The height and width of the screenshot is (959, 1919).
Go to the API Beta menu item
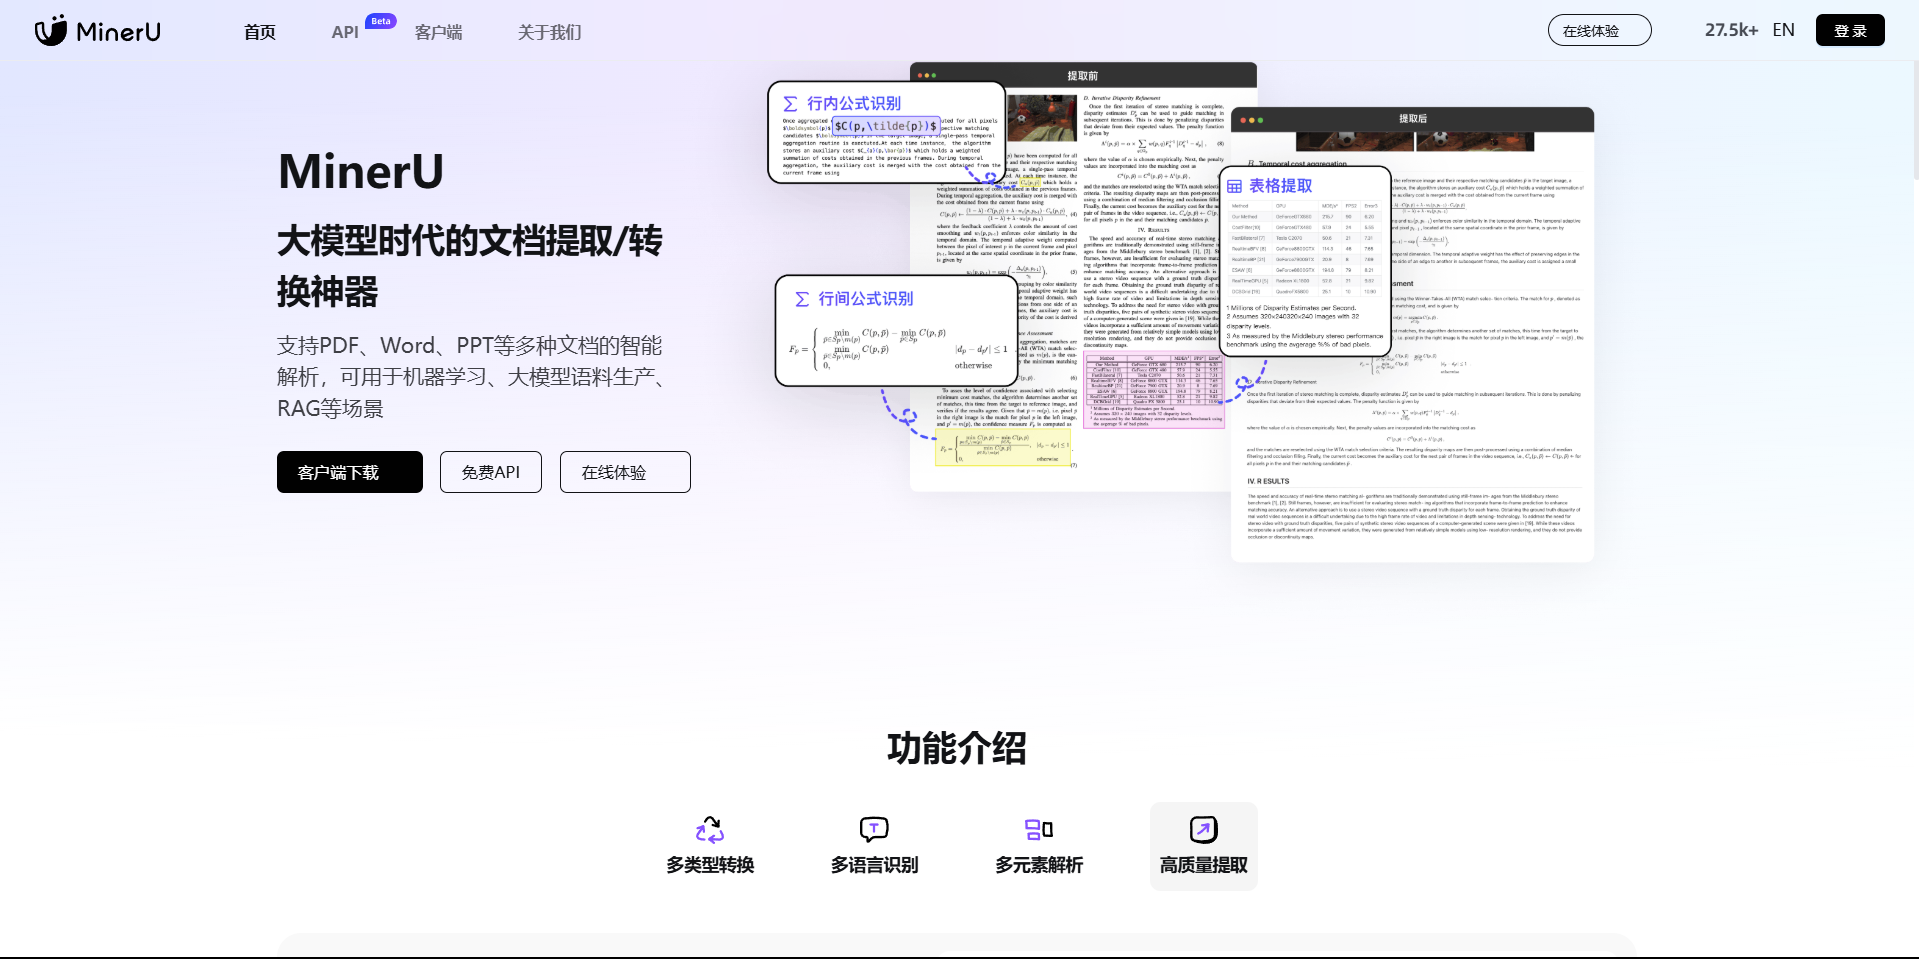coord(345,32)
